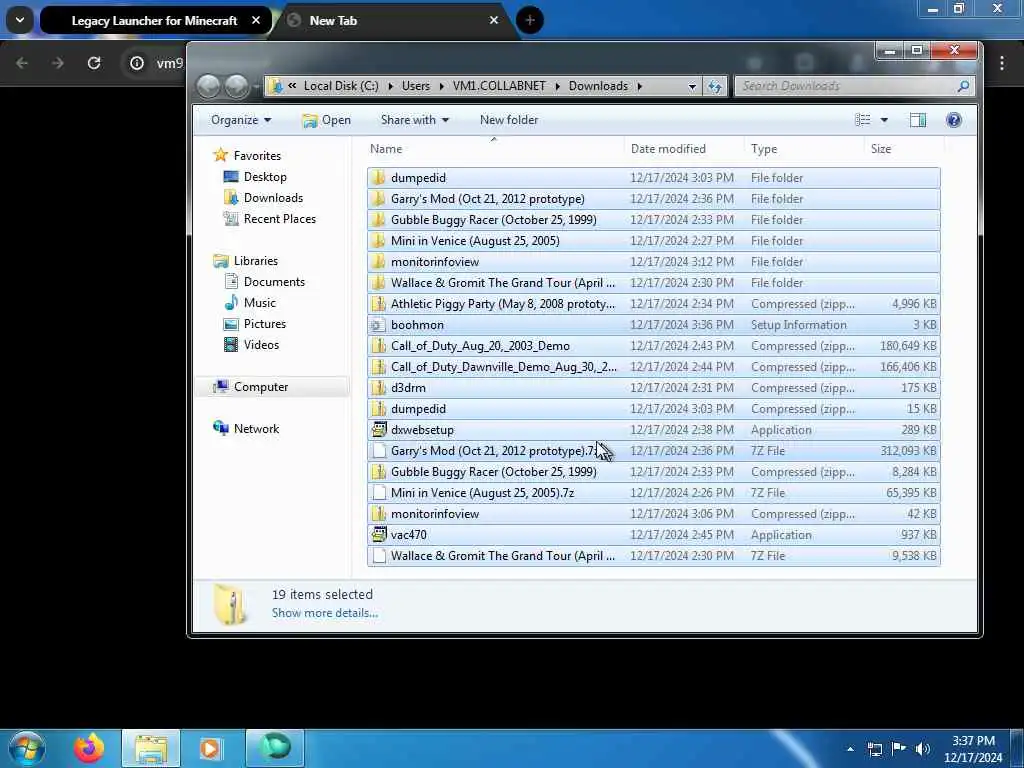Open the recent pages arrow beside navigation buttons
Image resolution: width=1024 pixels, height=768 pixels.
coord(256,86)
